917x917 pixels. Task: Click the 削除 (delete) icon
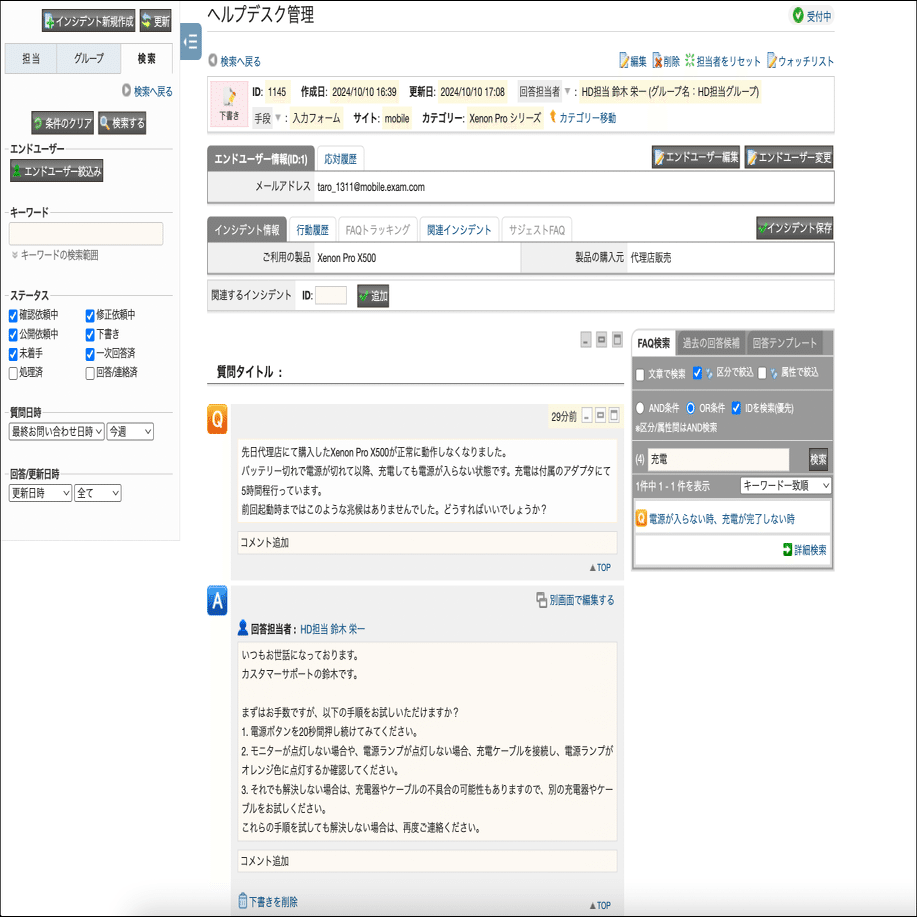click(656, 61)
